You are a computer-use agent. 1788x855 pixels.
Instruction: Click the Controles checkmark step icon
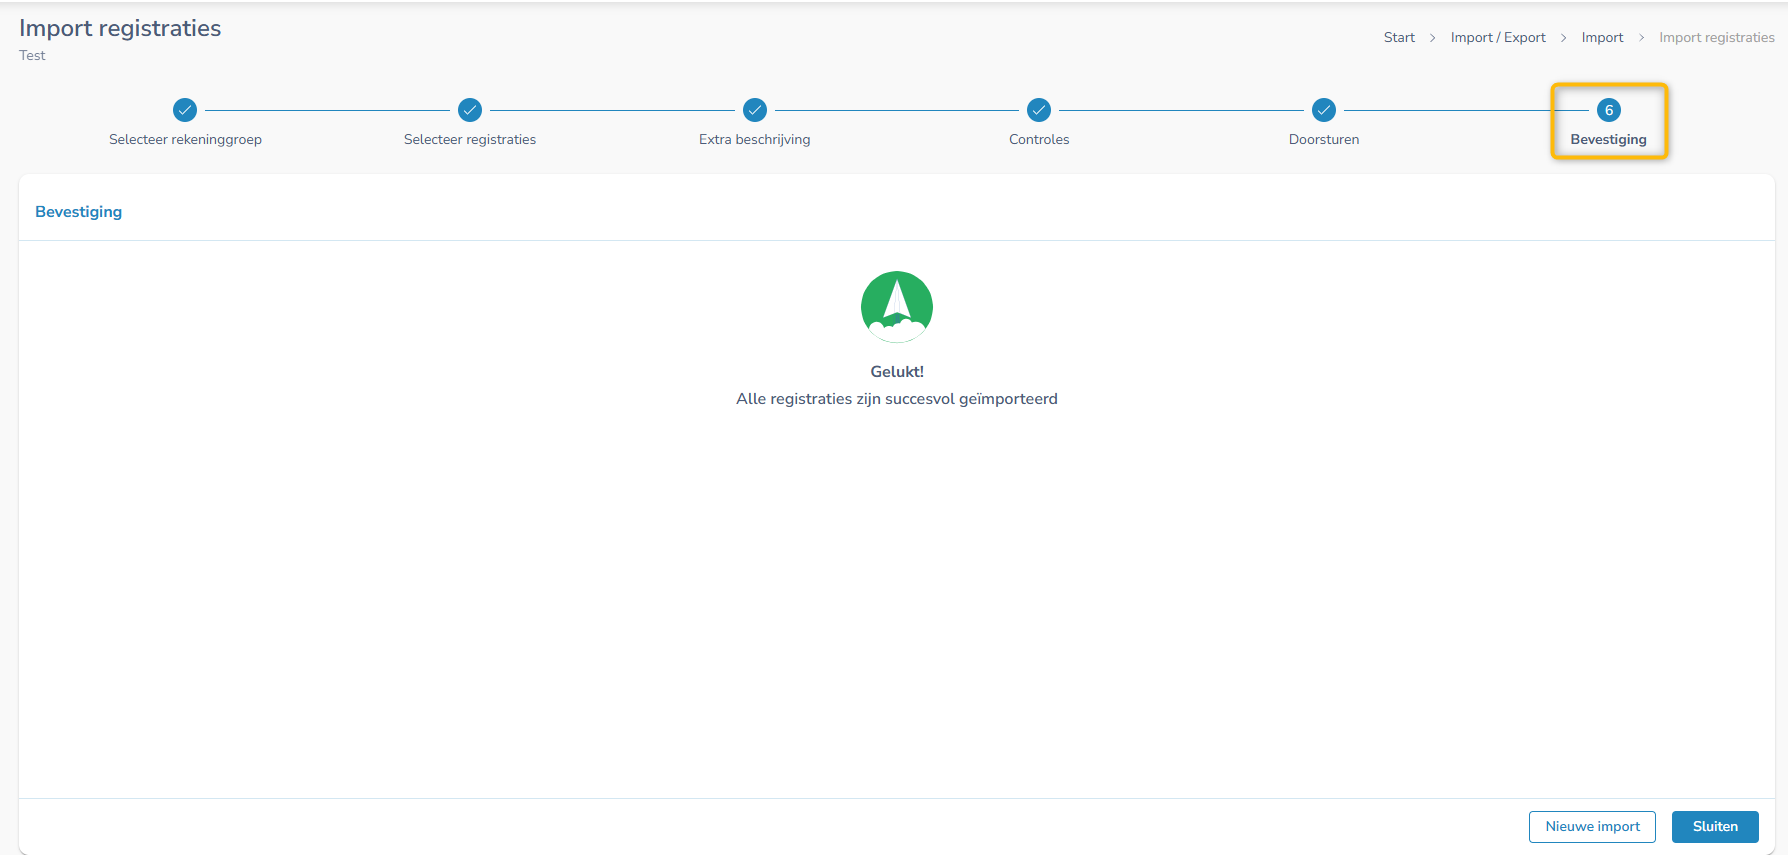[x=1039, y=110]
